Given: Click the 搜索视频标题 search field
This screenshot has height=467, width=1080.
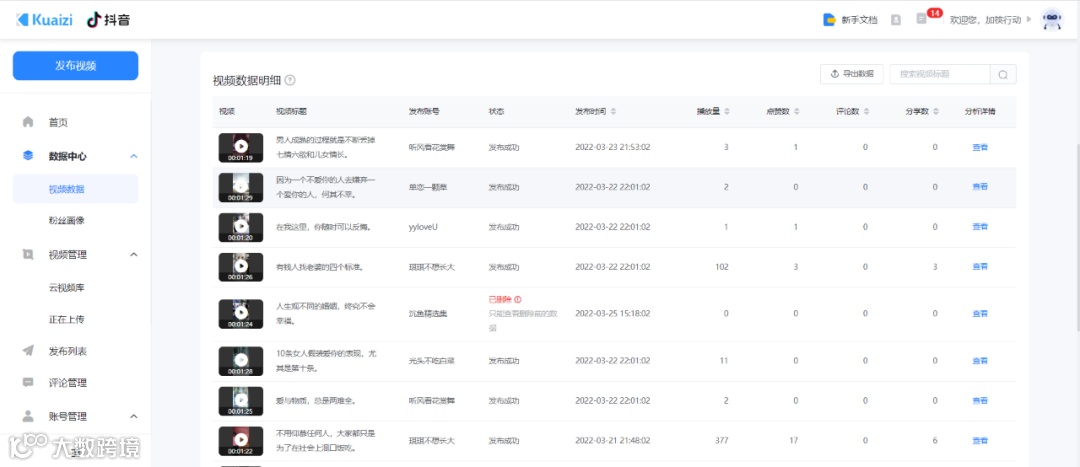Looking at the screenshot, I should point(940,74).
